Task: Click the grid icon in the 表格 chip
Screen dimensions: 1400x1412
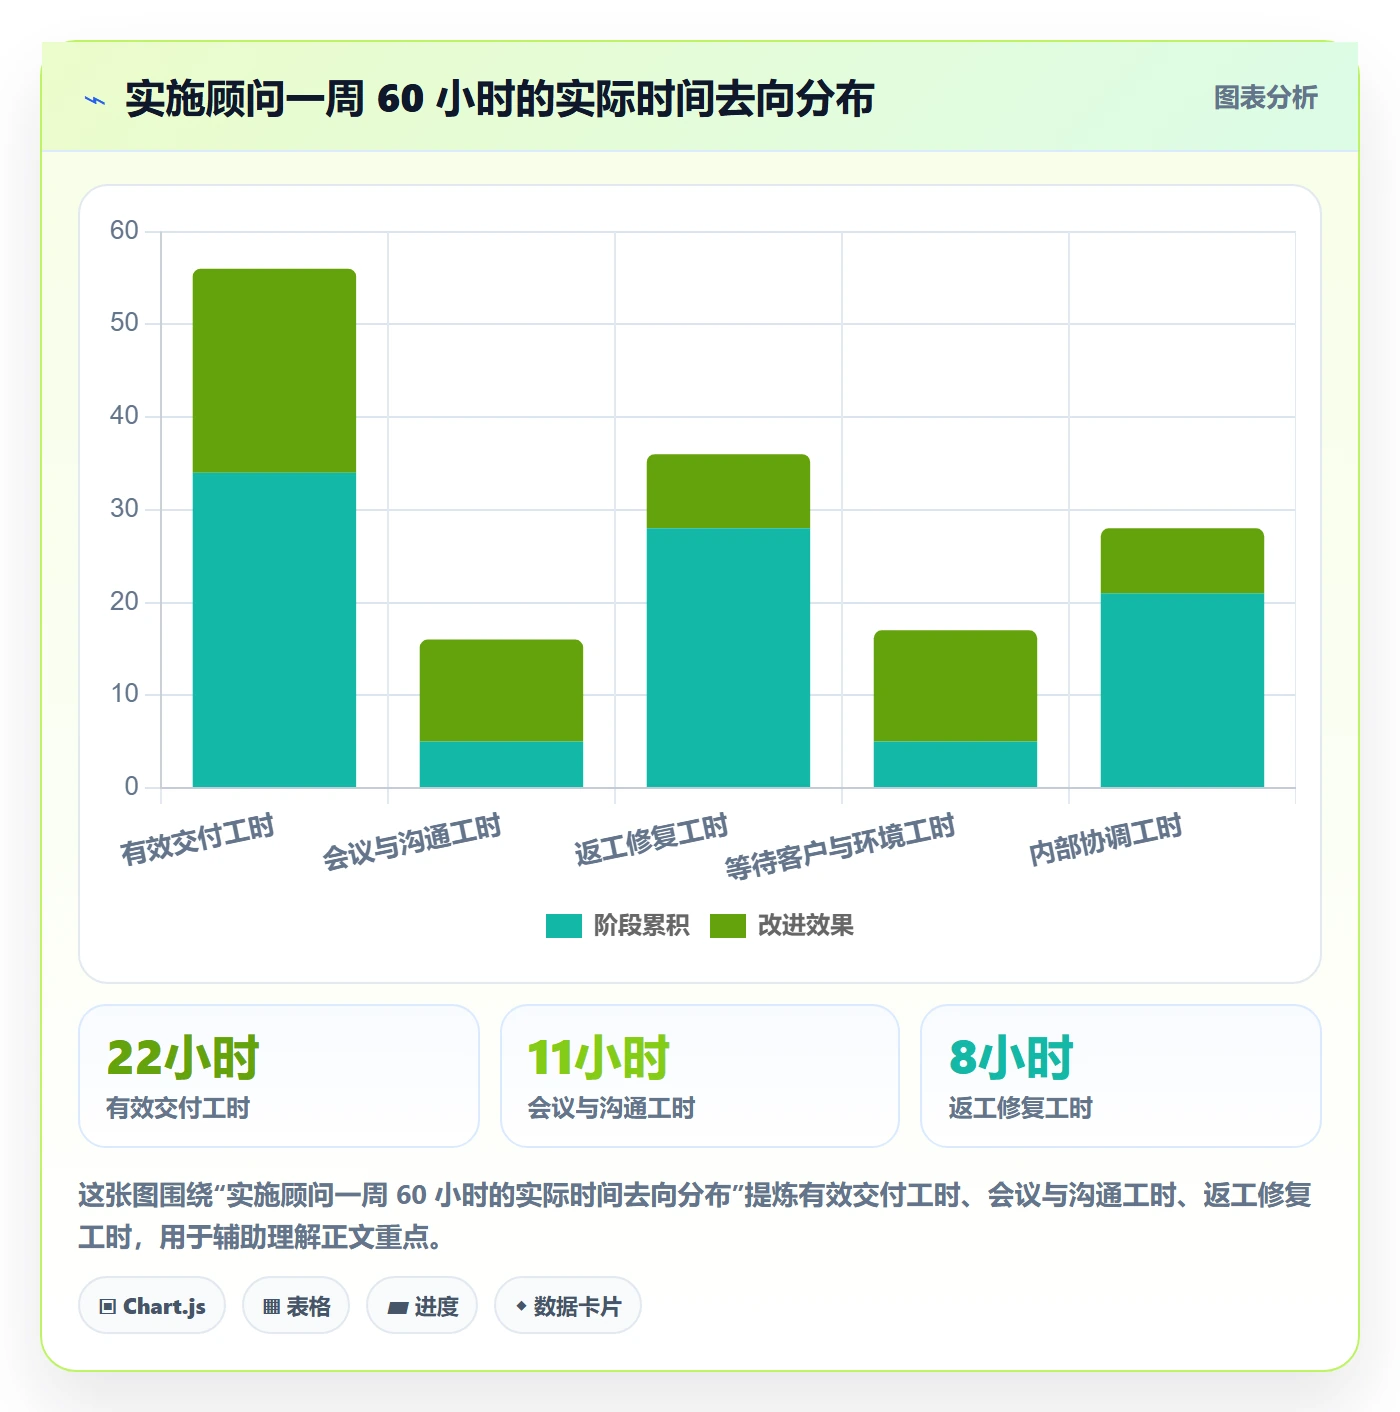Action: click(x=271, y=1306)
